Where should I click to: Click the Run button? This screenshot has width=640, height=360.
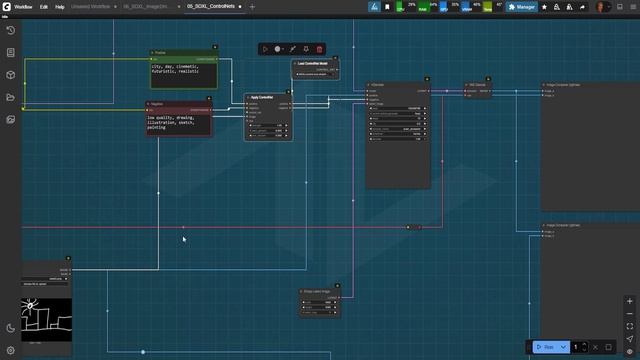tap(545, 347)
